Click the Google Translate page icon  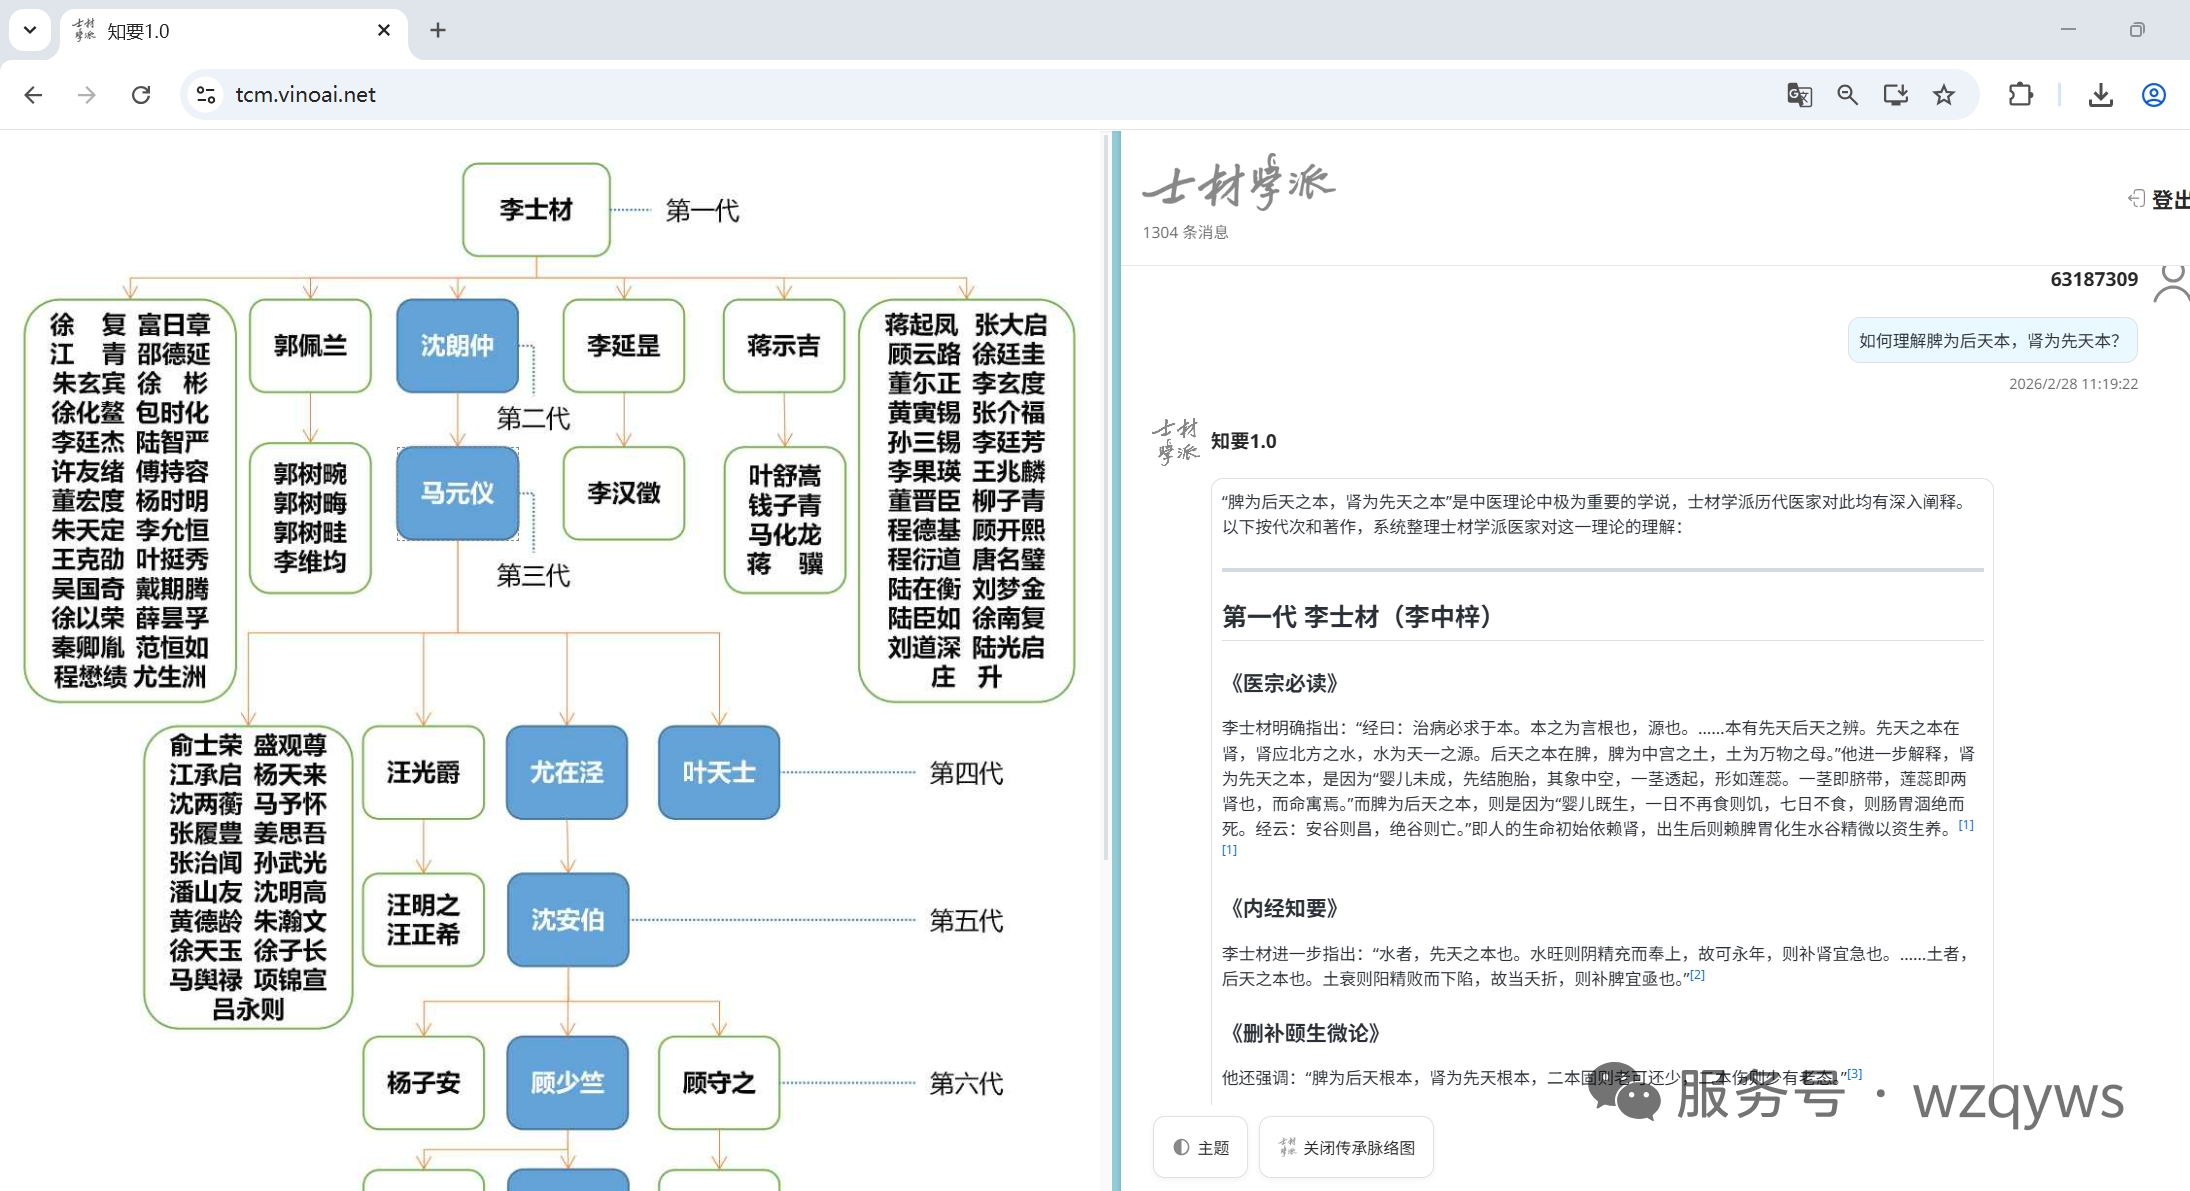point(1799,95)
